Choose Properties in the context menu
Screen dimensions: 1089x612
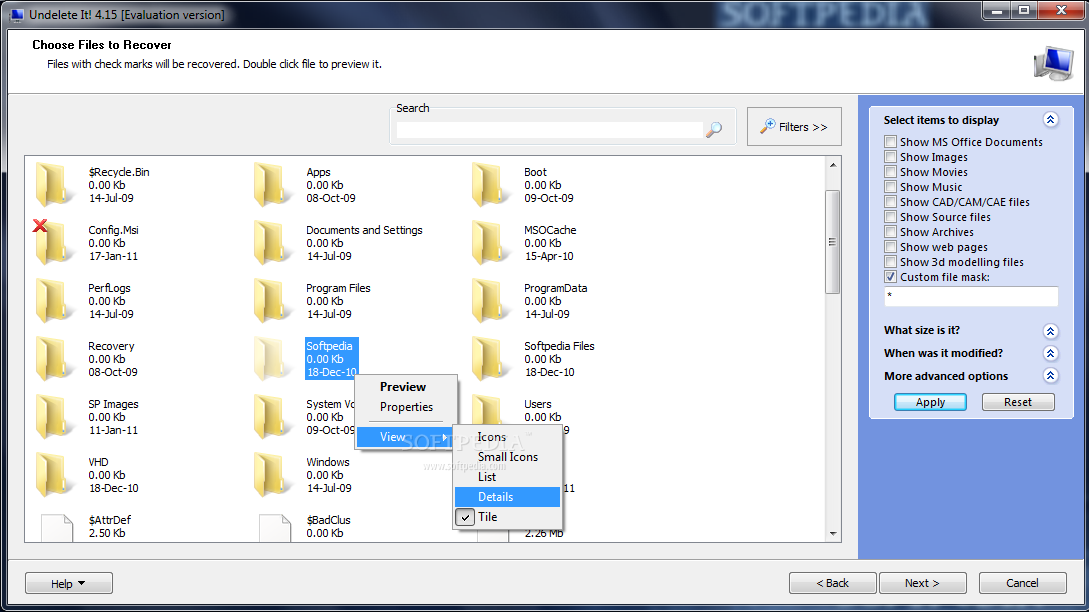tap(406, 407)
